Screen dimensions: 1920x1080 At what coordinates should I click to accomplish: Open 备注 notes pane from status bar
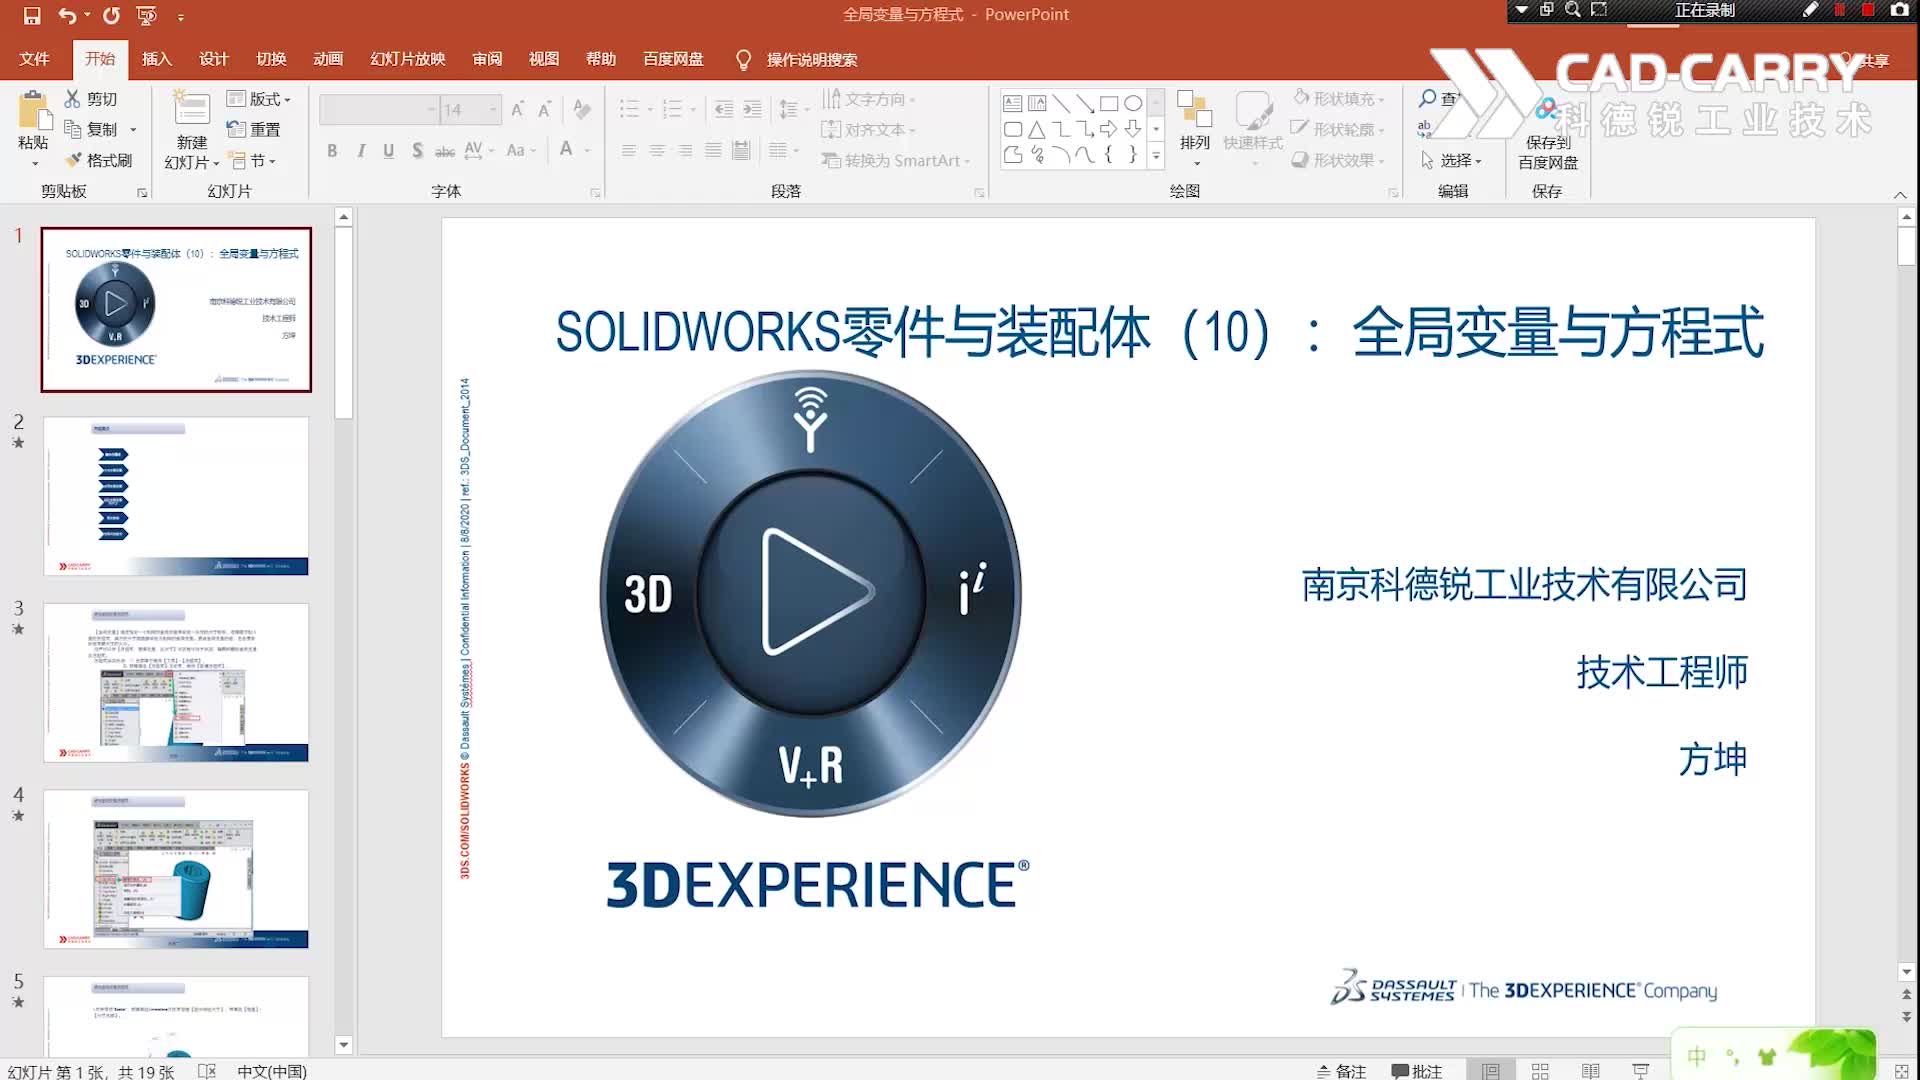1341,1071
